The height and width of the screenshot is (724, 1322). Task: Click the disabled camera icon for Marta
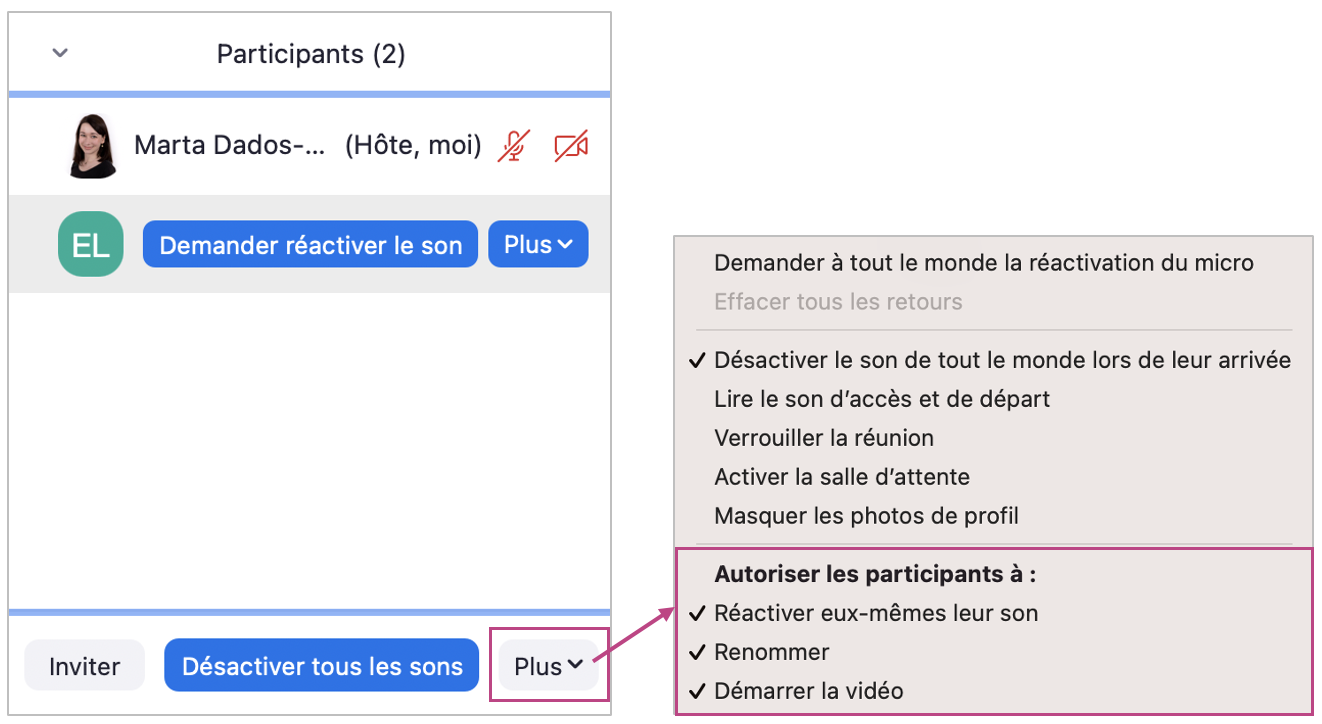click(x=571, y=146)
